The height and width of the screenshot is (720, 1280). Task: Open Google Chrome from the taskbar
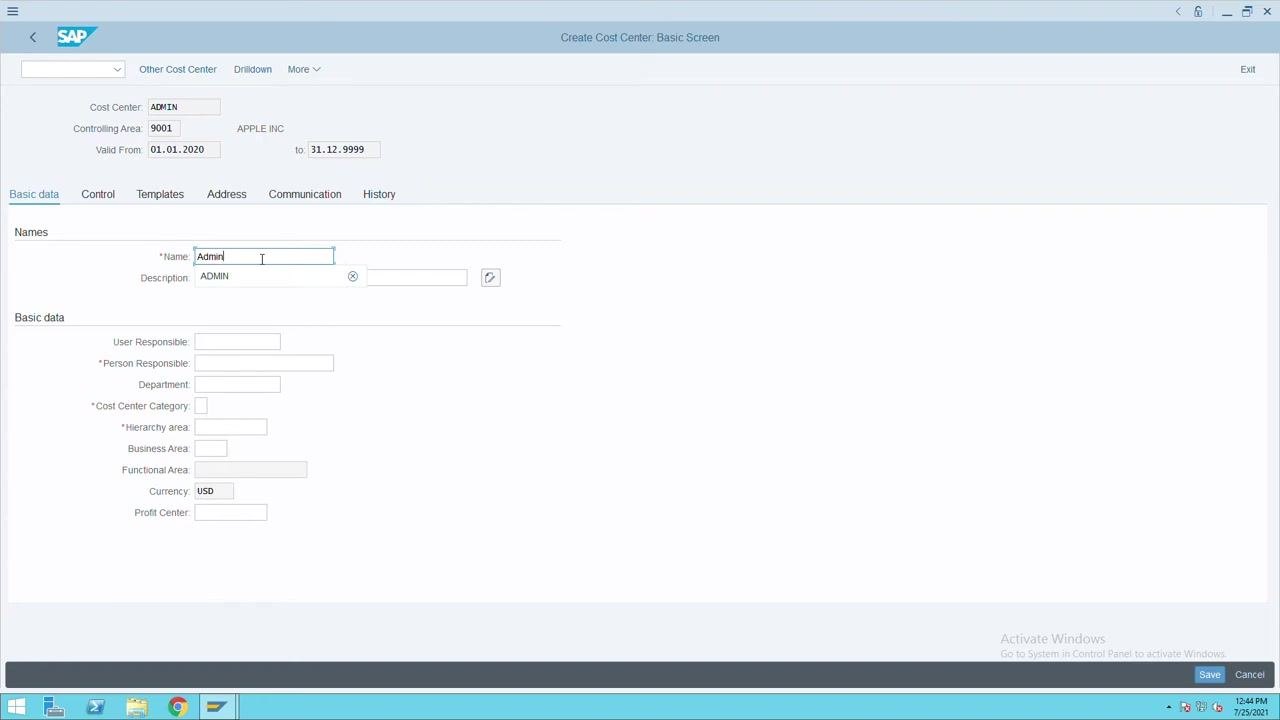[x=177, y=707]
